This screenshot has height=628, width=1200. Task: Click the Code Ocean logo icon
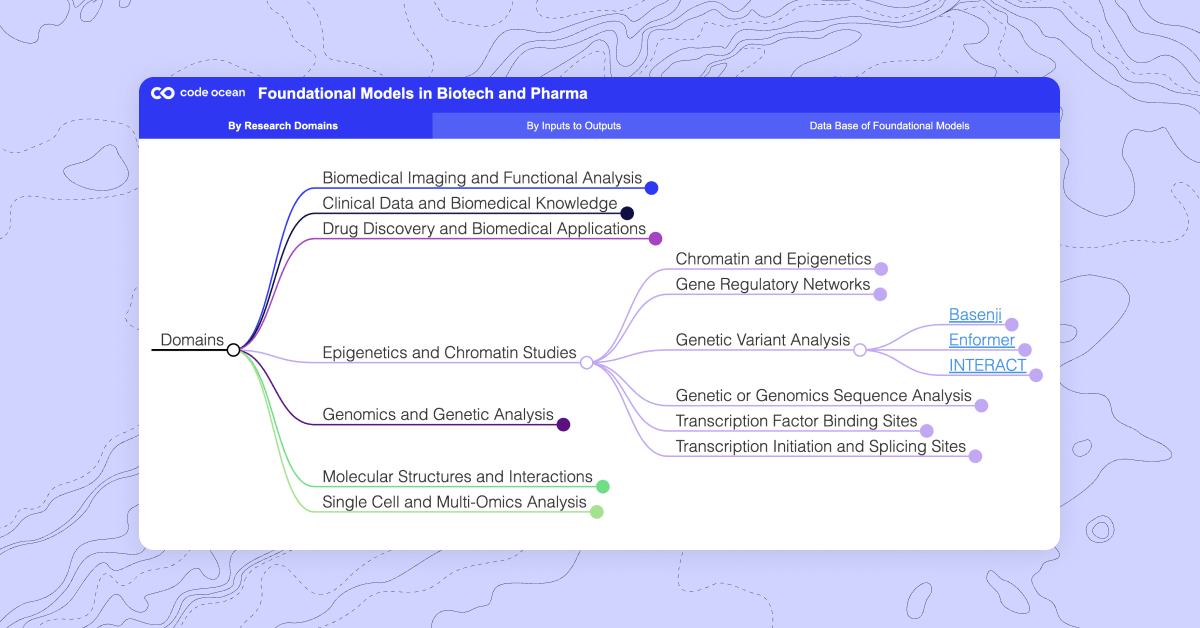pos(162,92)
